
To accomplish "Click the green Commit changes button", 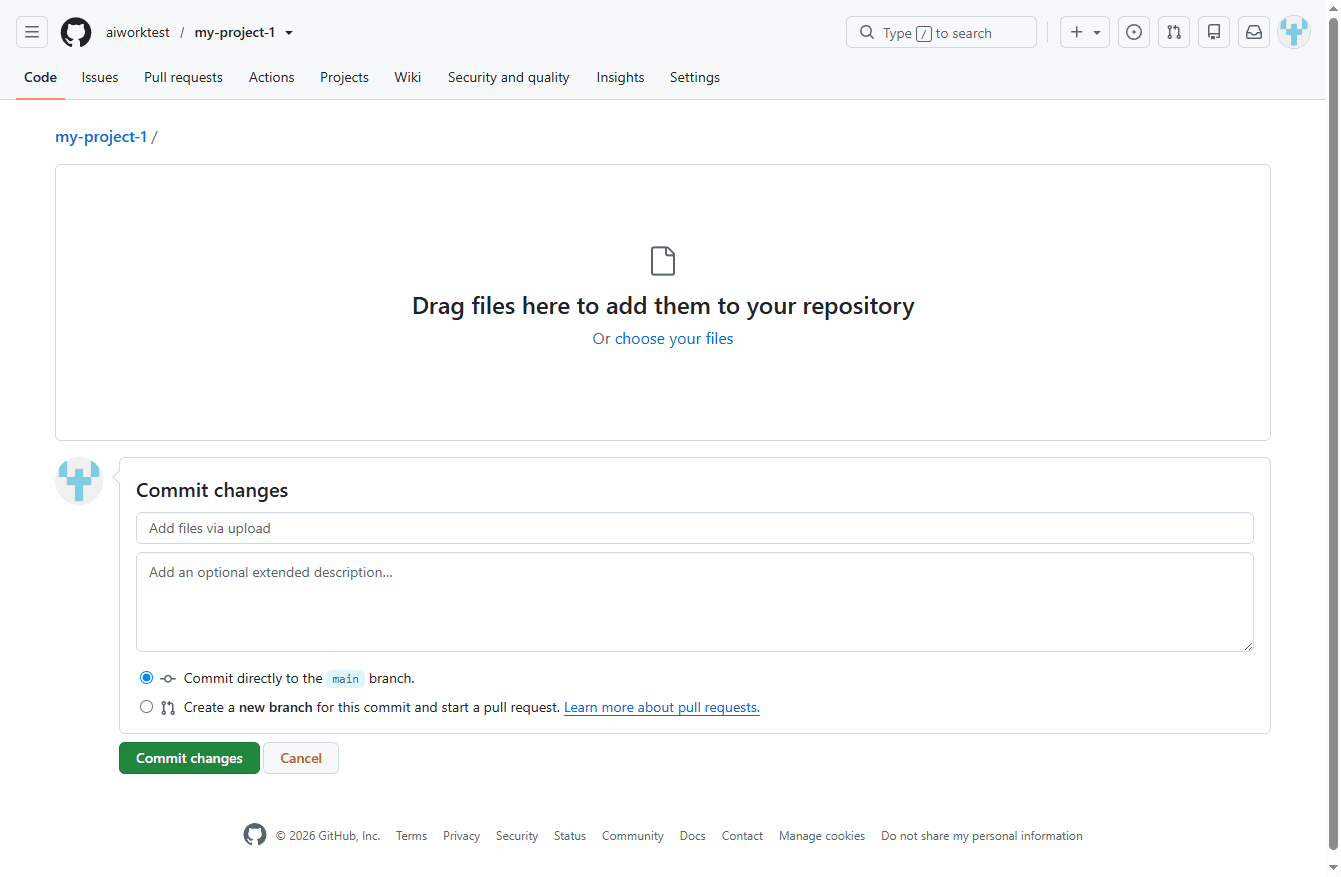I will 189,758.
